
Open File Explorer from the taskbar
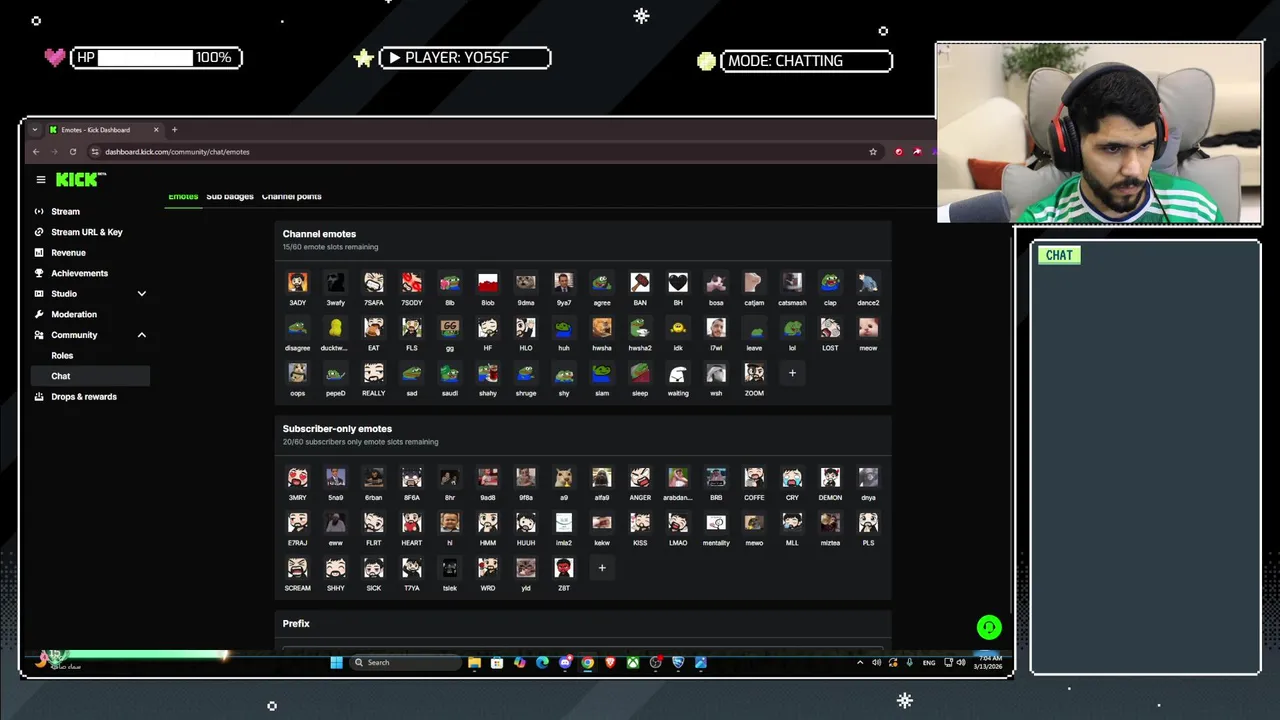tap(474, 662)
